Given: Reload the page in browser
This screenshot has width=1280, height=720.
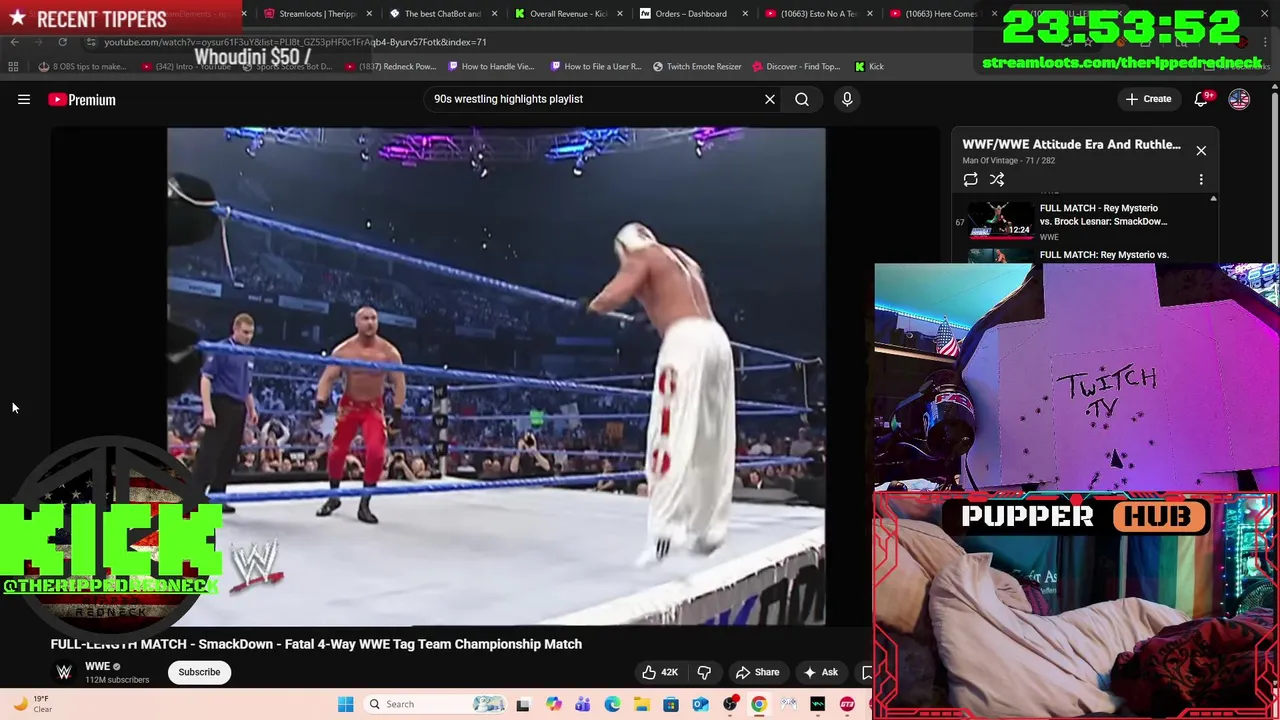Looking at the screenshot, I should 62,42.
